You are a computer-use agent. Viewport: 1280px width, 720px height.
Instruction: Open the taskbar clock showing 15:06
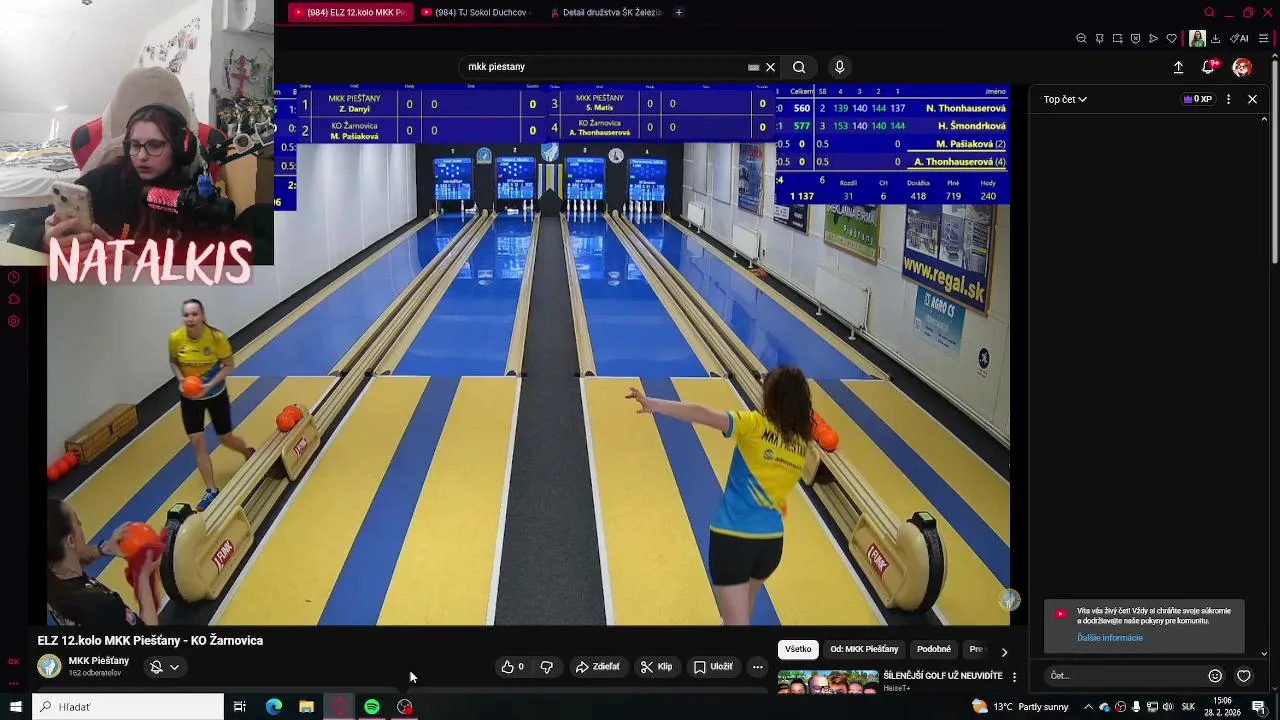coord(1222,707)
